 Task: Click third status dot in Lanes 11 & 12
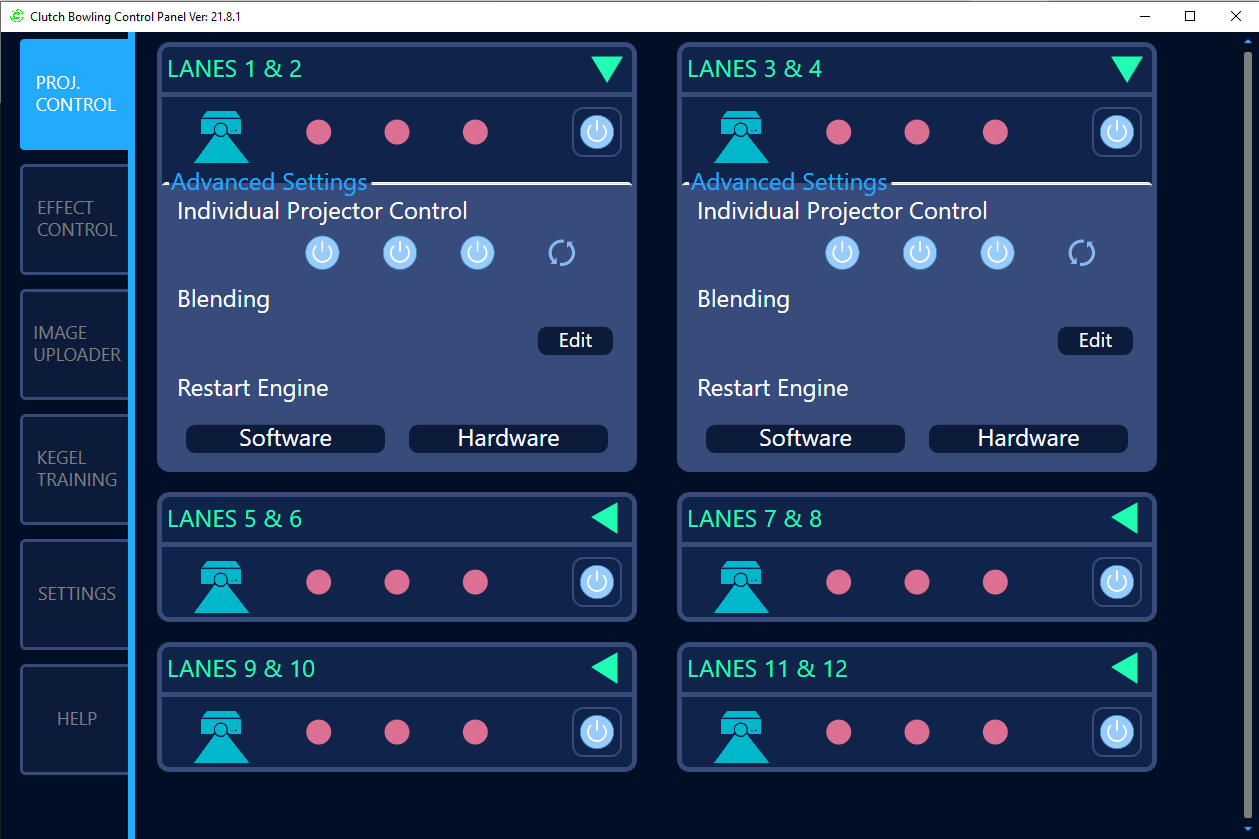(995, 732)
